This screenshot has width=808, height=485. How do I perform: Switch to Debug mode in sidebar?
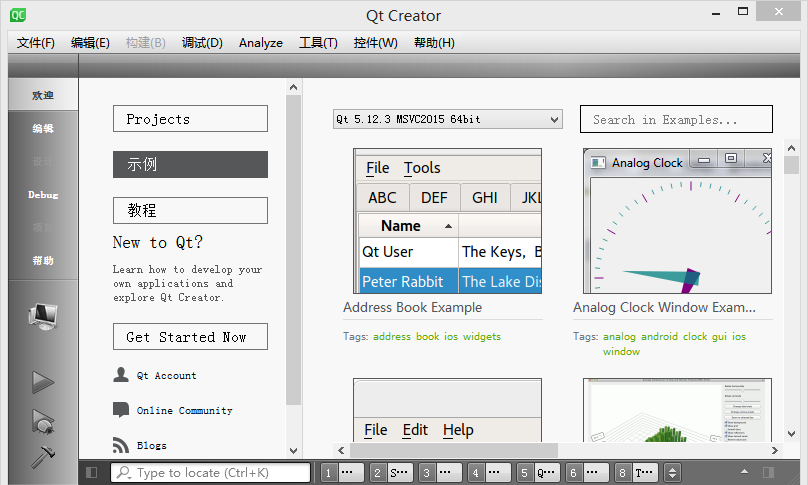point(43,195)
